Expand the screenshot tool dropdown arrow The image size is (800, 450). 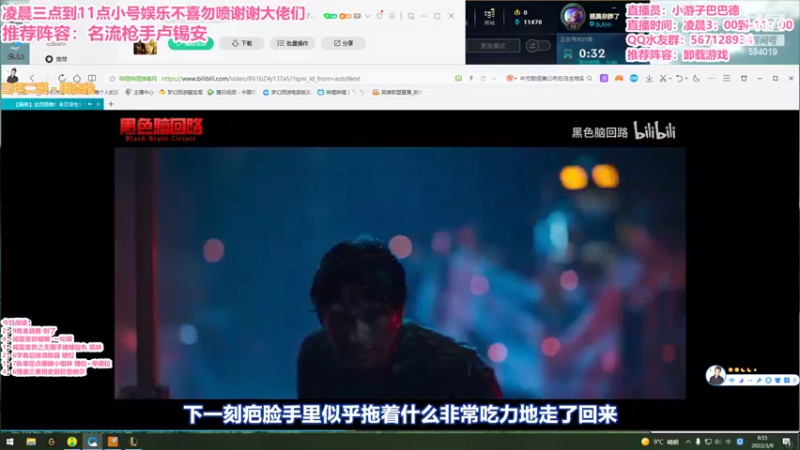click(669, 79)
